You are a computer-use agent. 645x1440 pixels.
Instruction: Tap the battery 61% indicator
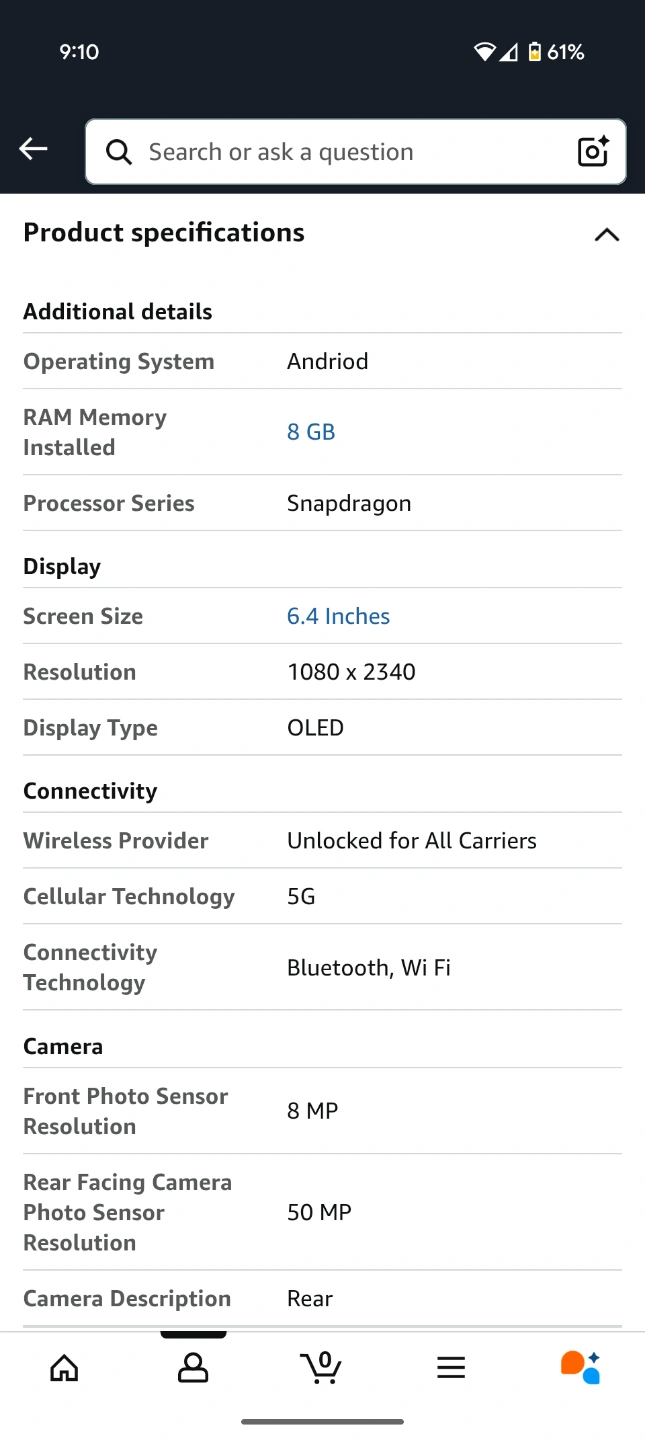point(557,52)
